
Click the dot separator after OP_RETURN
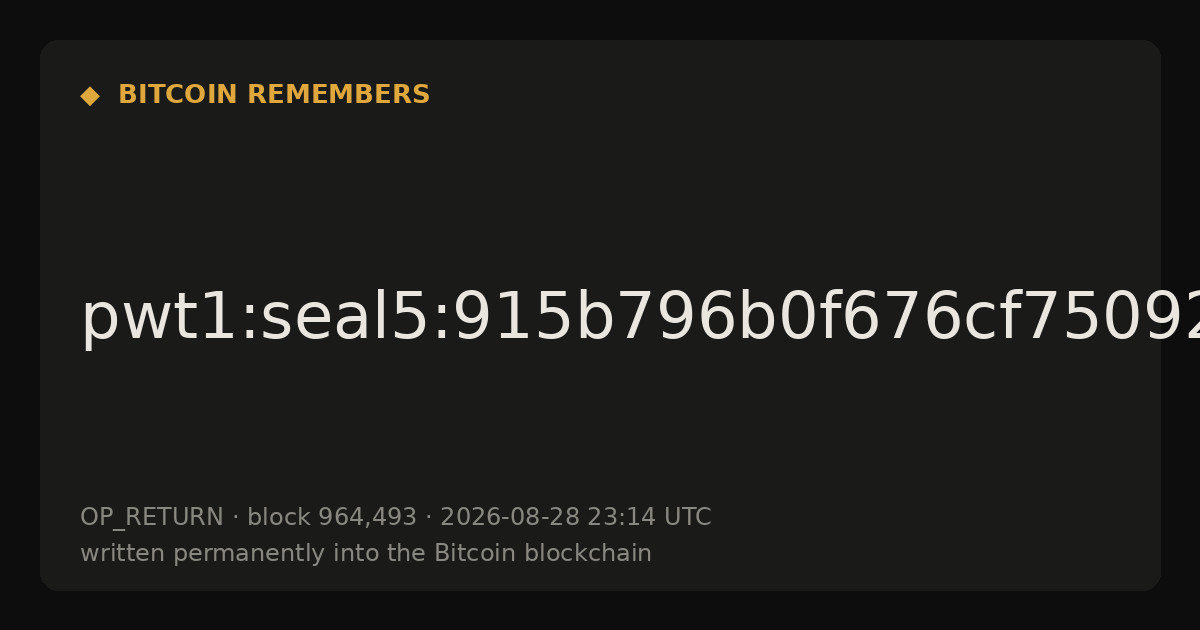[236, 518]
